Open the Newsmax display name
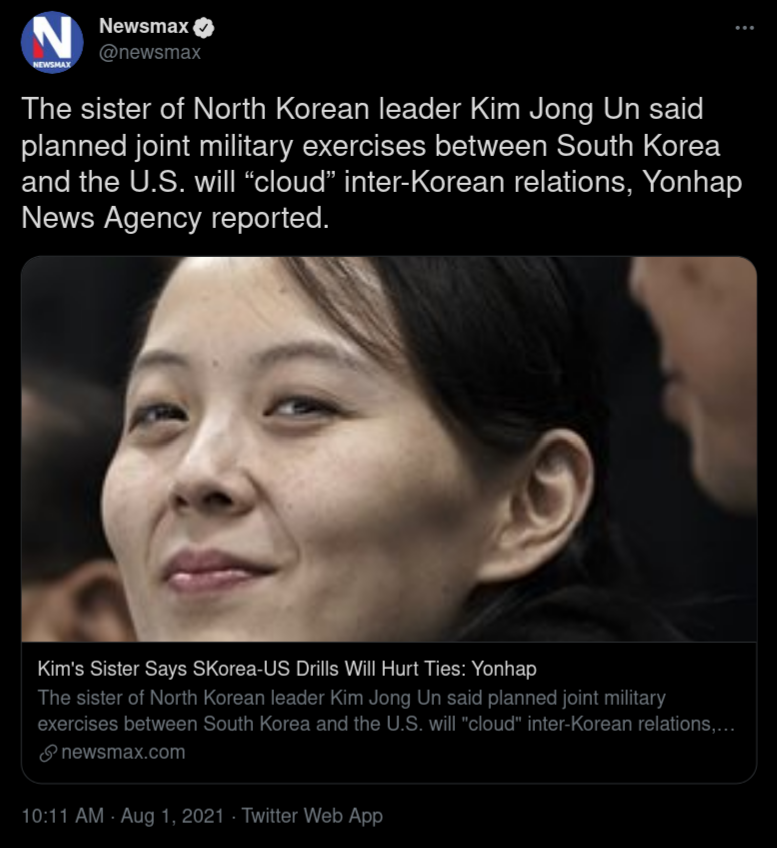This screenshot has width=777, height=848. [143, 26]
